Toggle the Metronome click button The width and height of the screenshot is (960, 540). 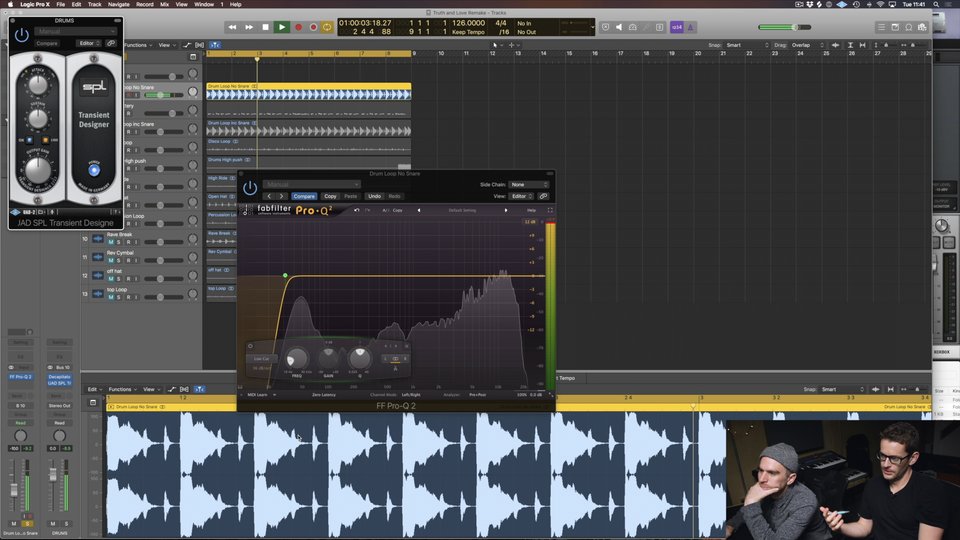point(690,27)
